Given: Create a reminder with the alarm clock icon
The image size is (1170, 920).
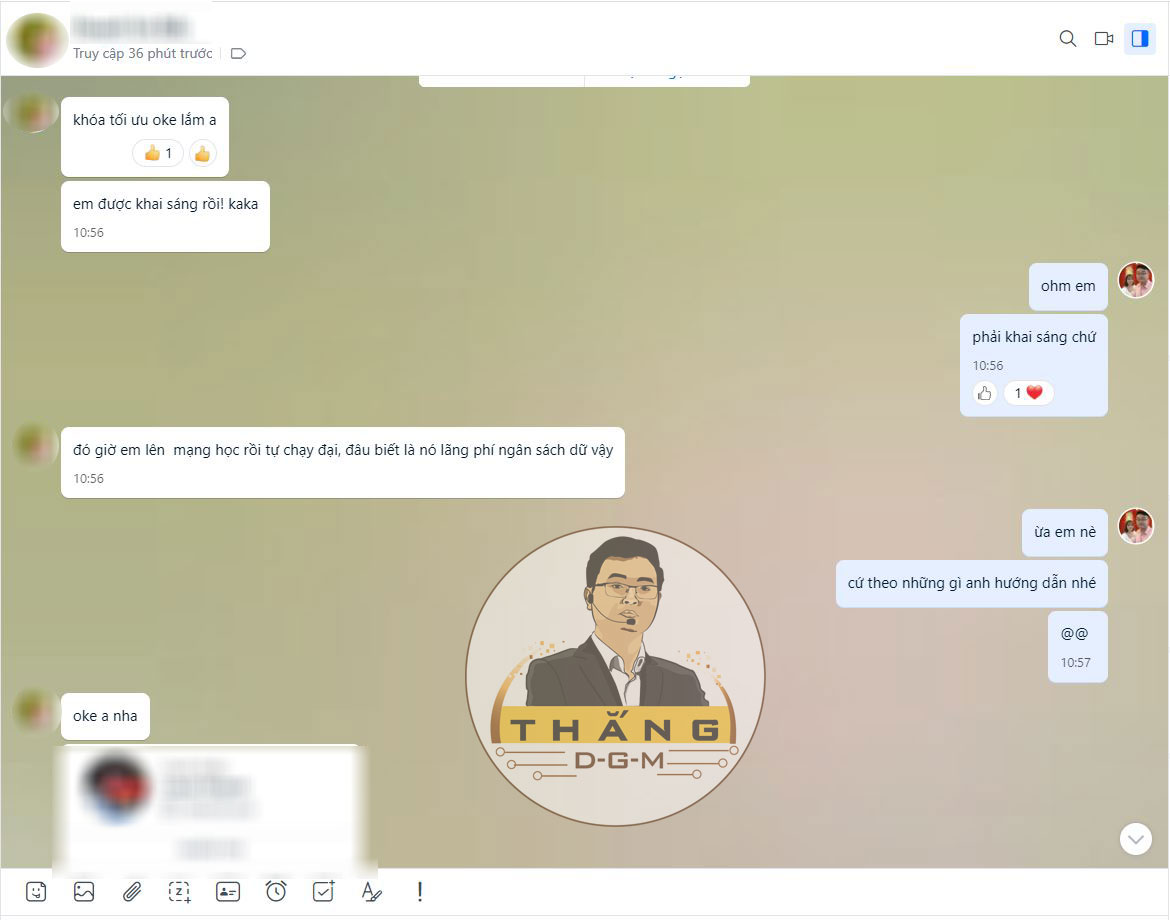Looking at the screenshot, I should pyautogui.click(x=275, y=892).
